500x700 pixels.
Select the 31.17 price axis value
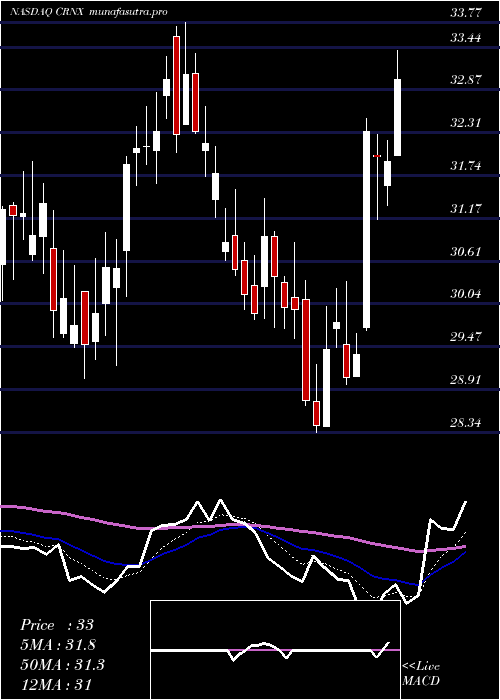pyautogui.click(x=466, y=208)
